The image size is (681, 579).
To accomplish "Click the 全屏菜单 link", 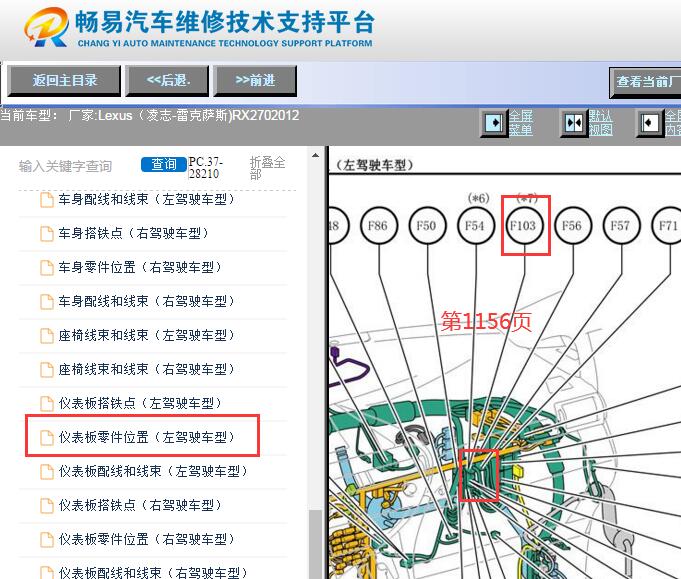I will pos(520,123).
